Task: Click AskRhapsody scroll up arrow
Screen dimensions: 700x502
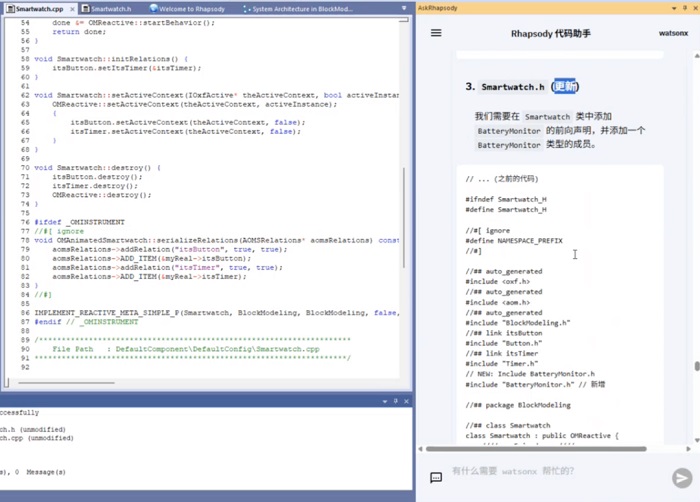Action: tap(697, 56)
